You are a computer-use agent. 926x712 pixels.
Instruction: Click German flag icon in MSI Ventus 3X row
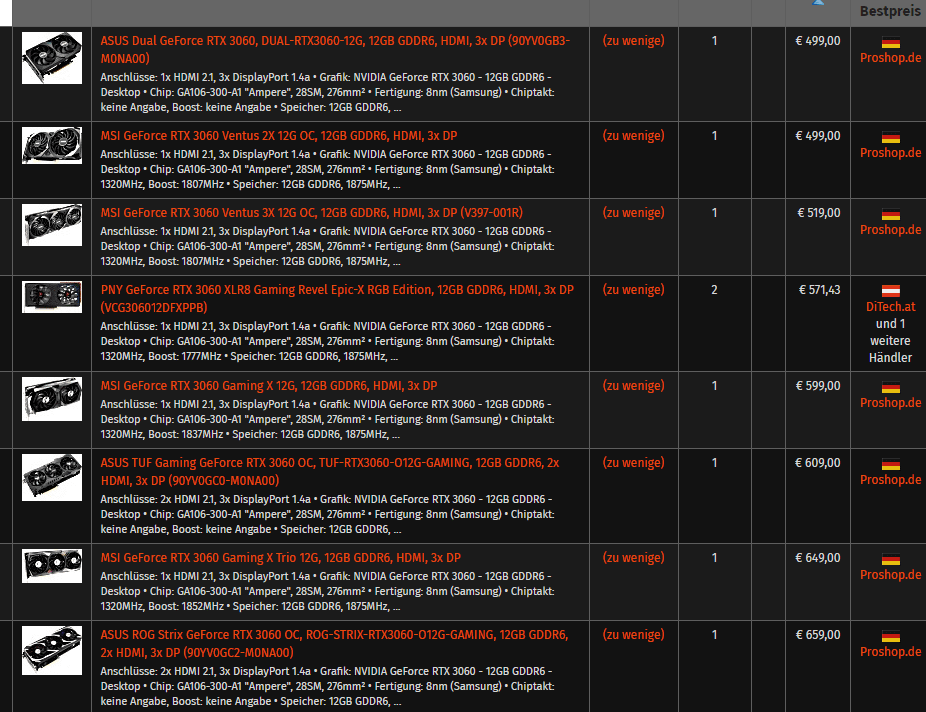tap(891, 214)
